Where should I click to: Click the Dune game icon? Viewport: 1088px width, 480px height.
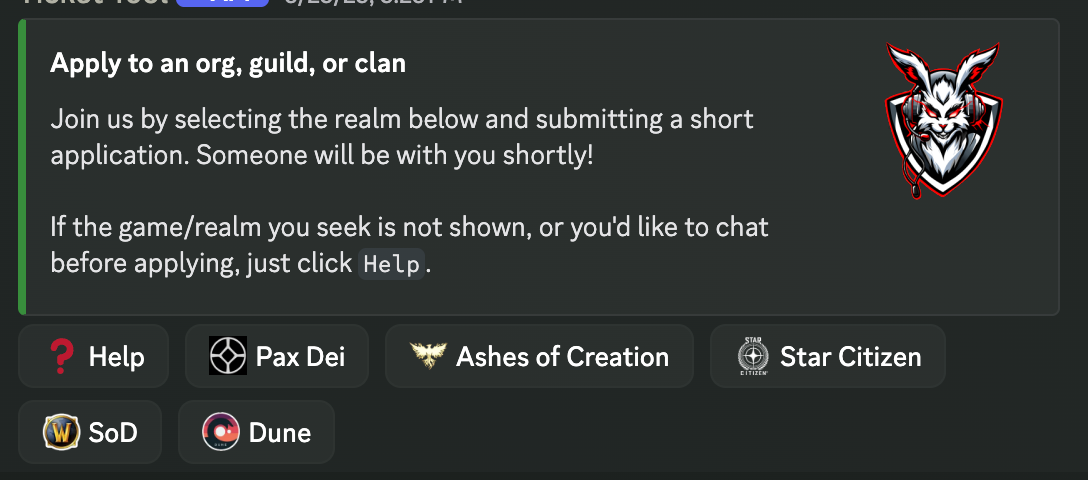coord(219,433)
